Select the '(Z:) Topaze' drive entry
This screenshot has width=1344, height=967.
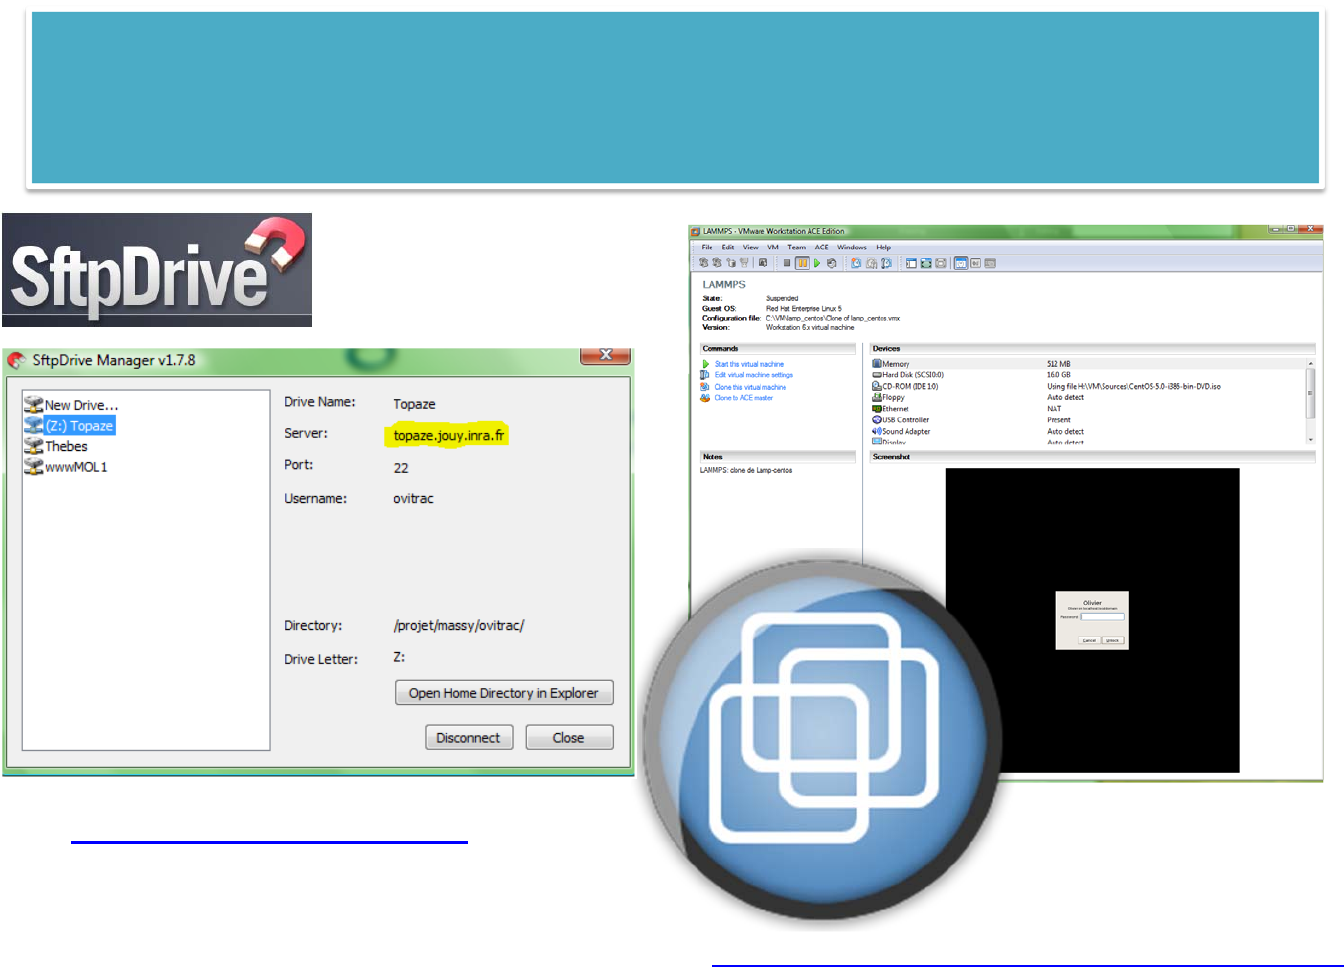pyautogui.click(x=79, y=426)
